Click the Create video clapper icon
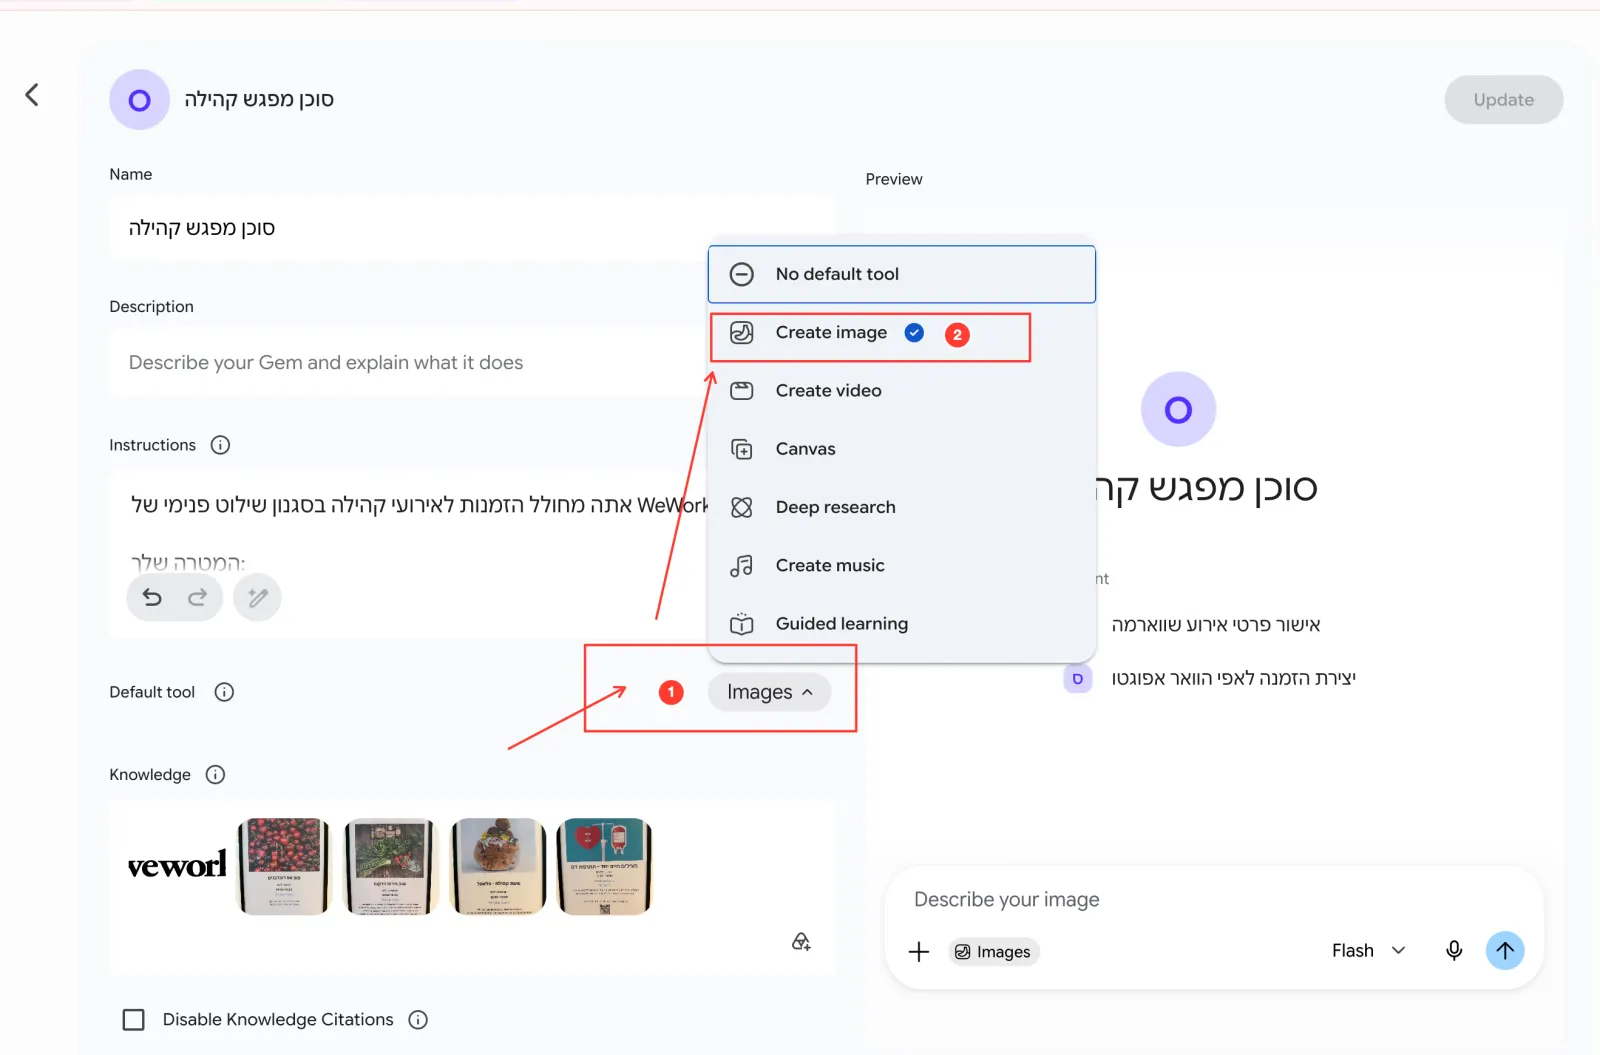Image resolution: width=1600 pixels, height=1055 pixels. (x=741, y=391)
